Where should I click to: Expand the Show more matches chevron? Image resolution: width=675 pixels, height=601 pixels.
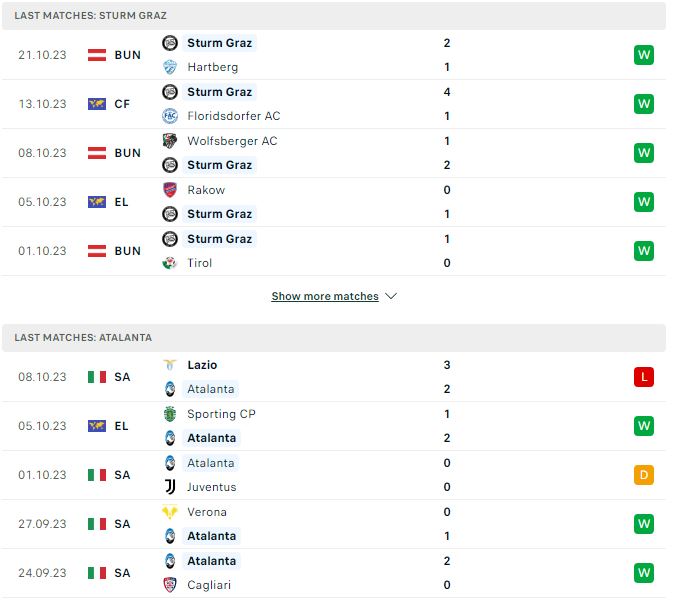point(391,296)
